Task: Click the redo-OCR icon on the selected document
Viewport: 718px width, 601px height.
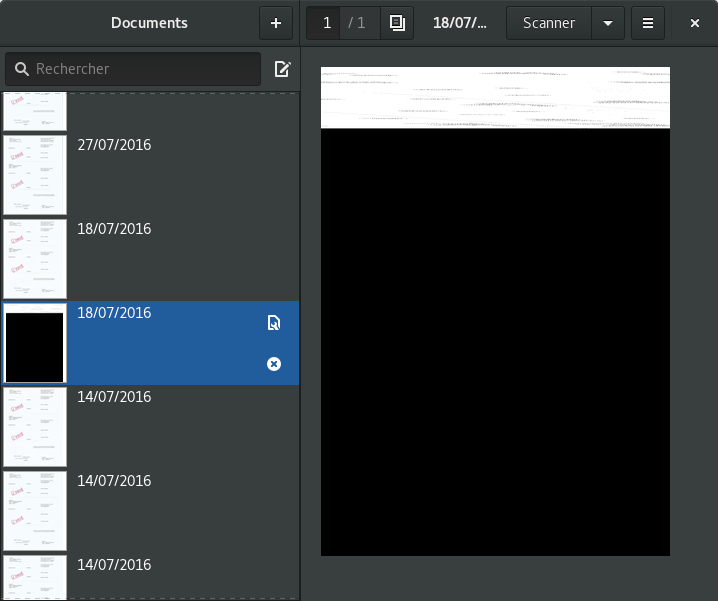Action: pos(274,323)
